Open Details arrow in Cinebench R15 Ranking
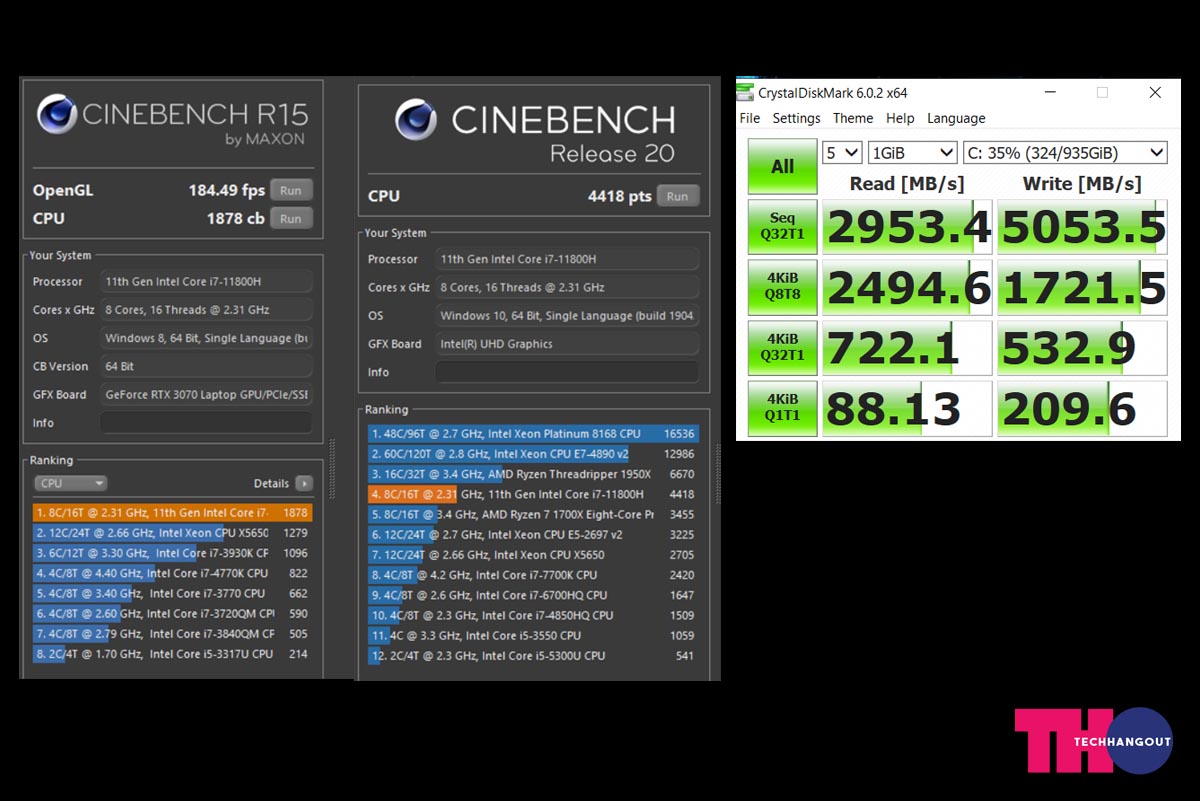 pos(304,484)
